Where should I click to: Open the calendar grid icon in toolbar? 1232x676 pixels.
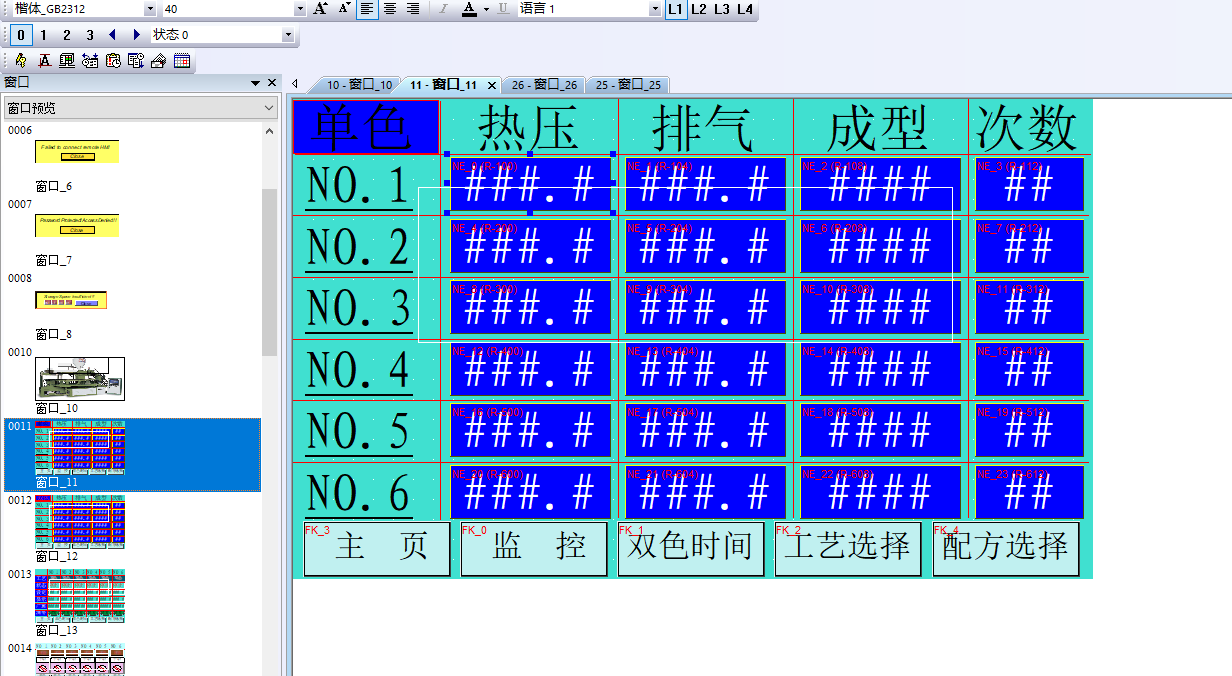(x=182, y=61)
